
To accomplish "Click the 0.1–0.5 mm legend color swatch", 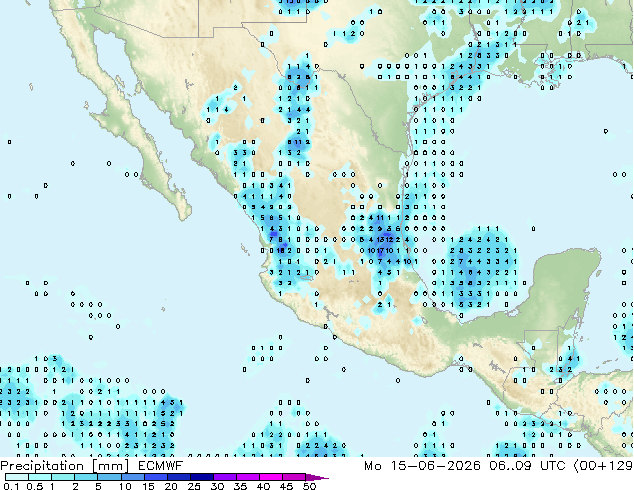I will coord(17,477).
